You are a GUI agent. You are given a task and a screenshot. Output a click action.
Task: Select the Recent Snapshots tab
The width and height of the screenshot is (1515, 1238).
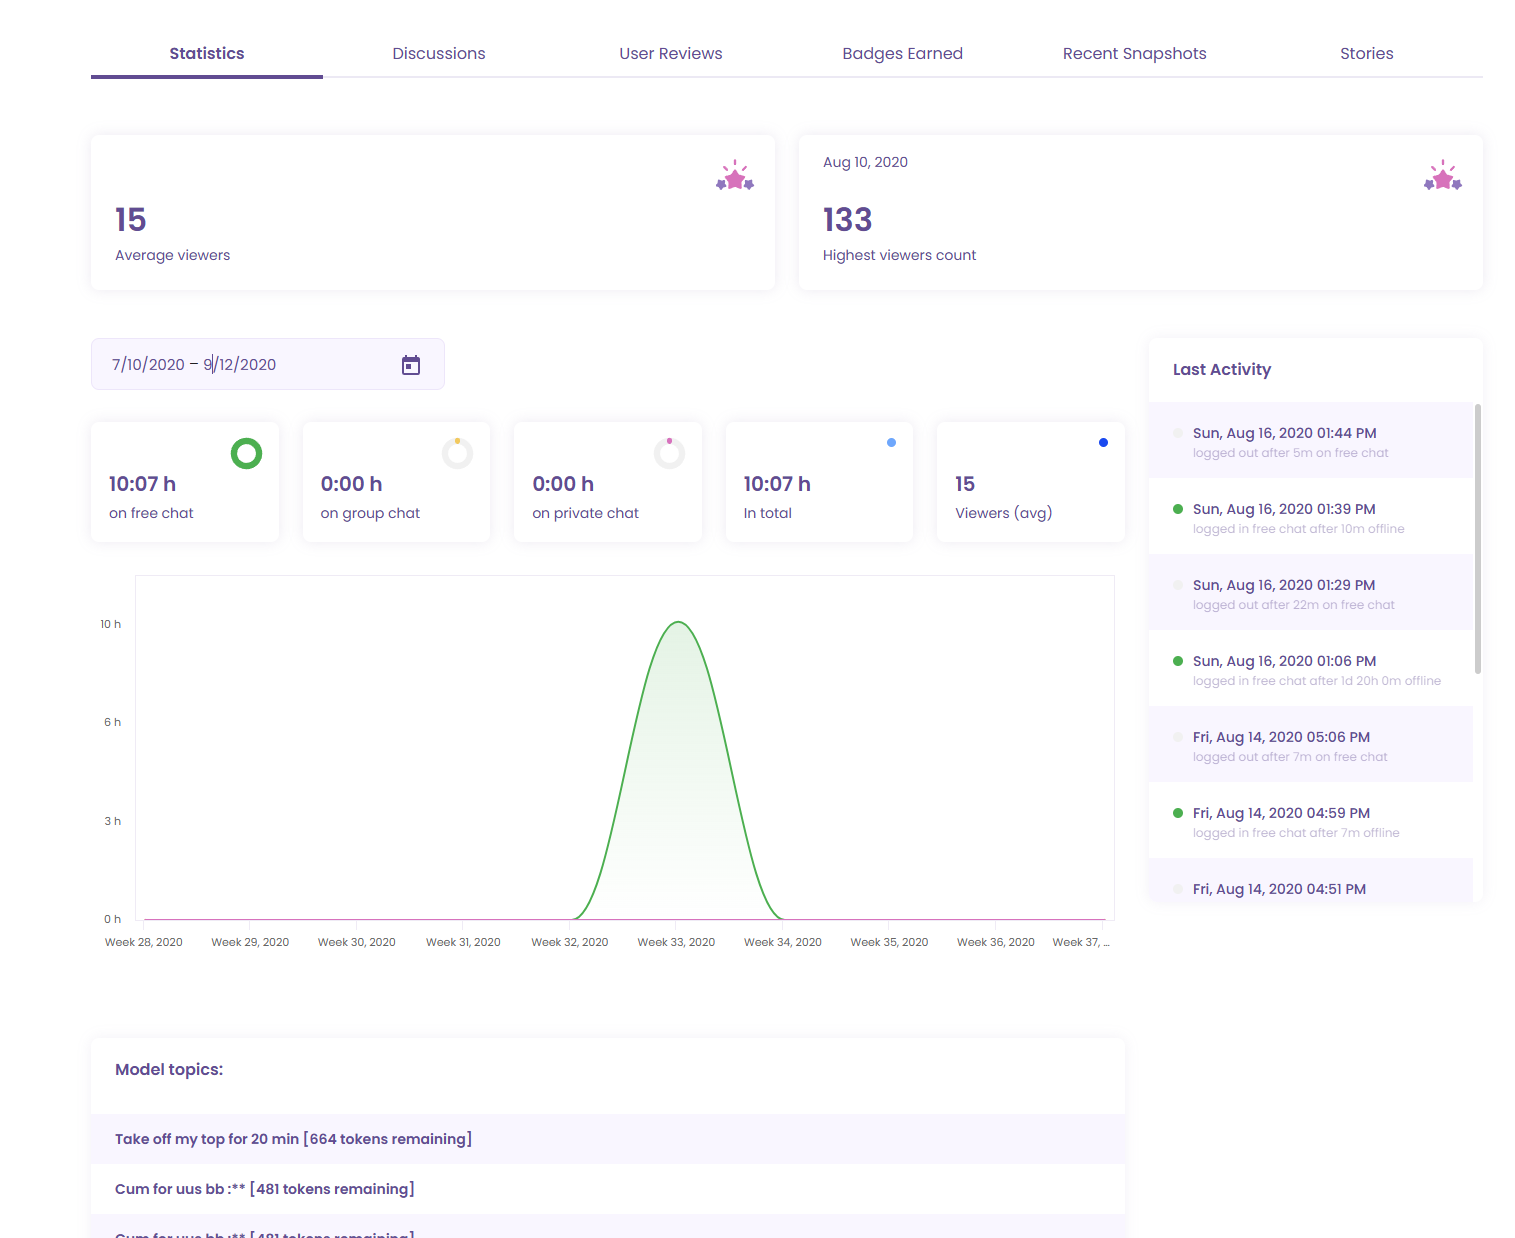1135,54
